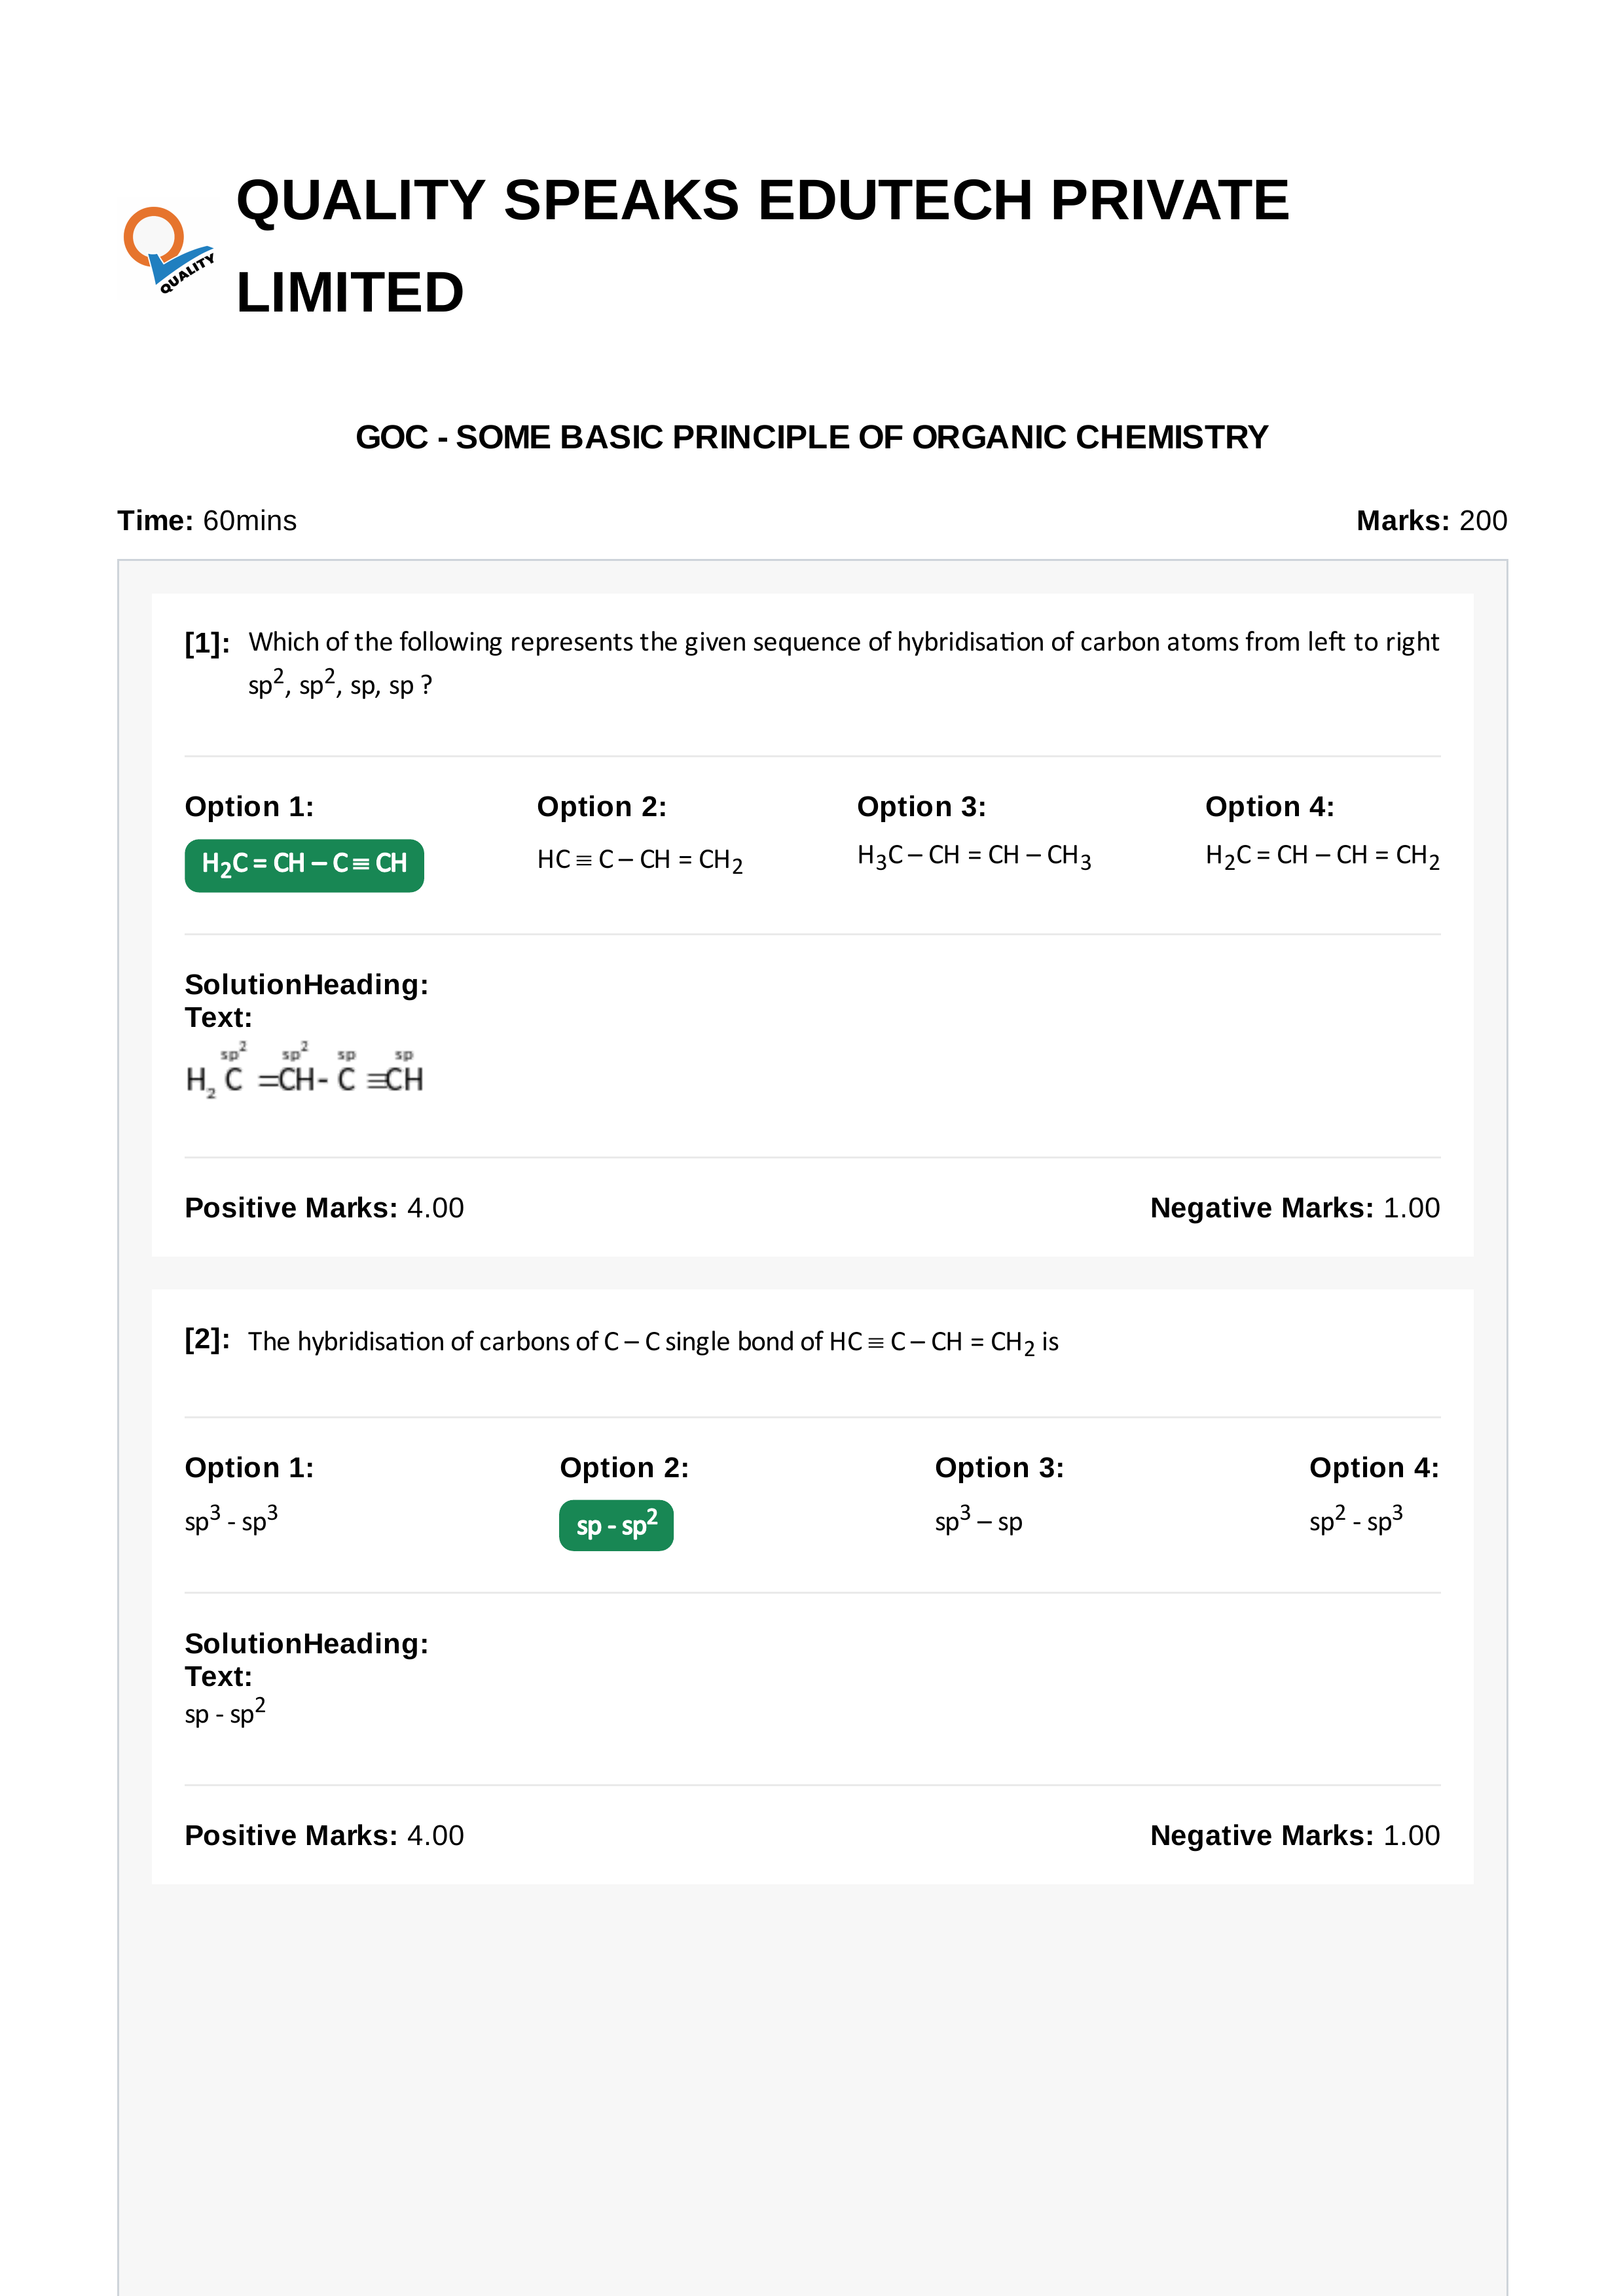This screenshot has height=2296, width=1623.
Task: Pick sp2 - sp3 option in question 2
Action: (1356, 1519)
